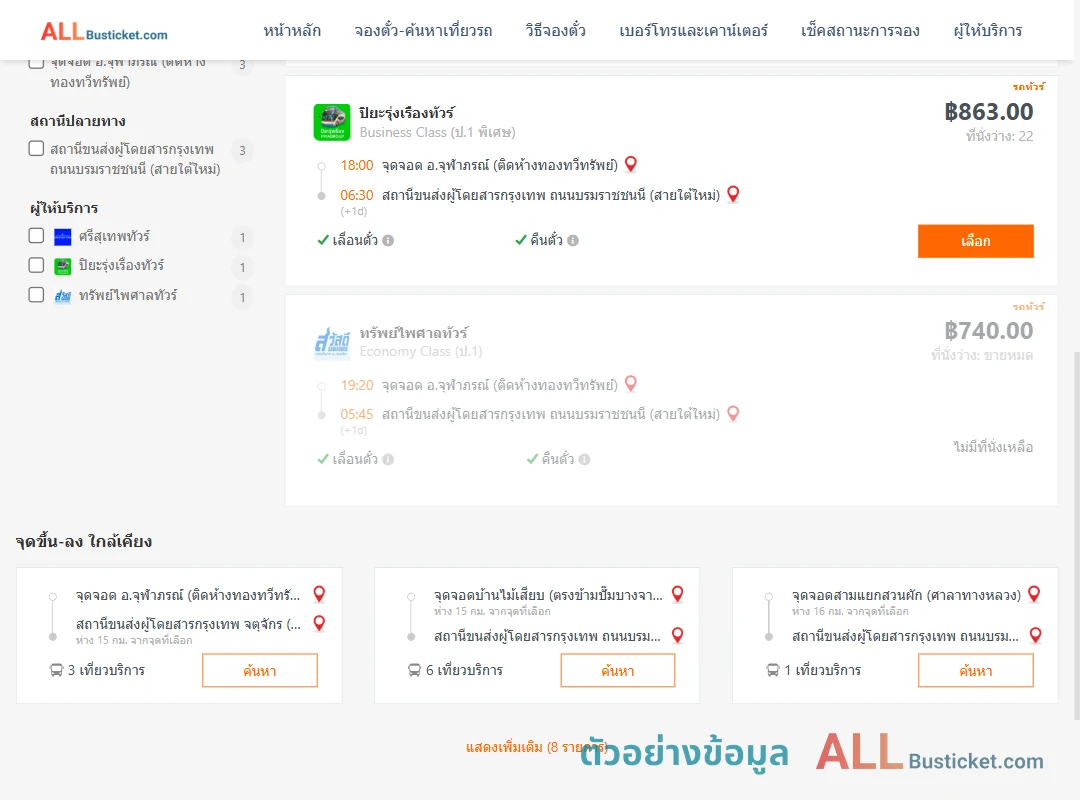The image size is (1080, 800).
Task: Click orange เลือก button for ฿863.00 trip
Action: (975, 241)
